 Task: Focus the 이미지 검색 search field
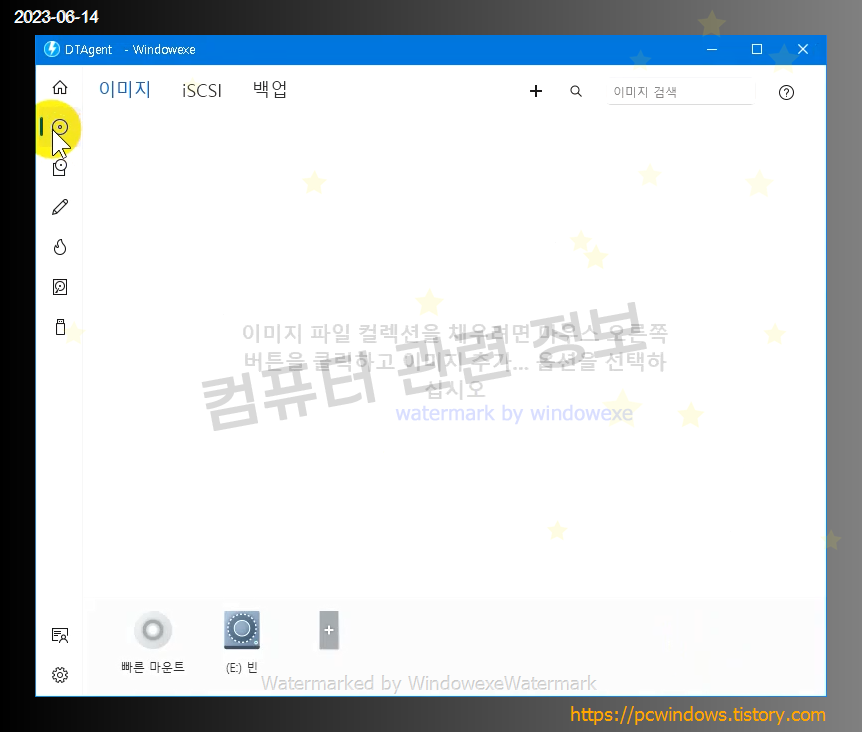(681, 92)
